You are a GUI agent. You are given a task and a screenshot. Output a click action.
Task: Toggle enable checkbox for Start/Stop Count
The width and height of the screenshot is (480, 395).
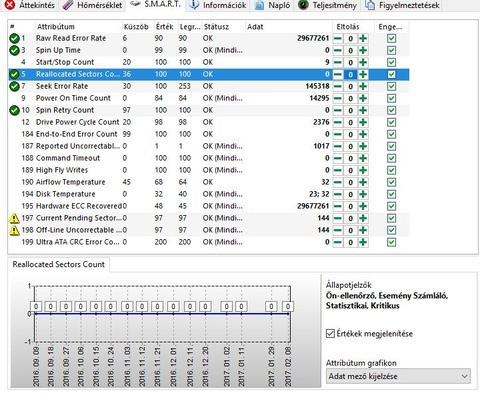click(391, 62)
